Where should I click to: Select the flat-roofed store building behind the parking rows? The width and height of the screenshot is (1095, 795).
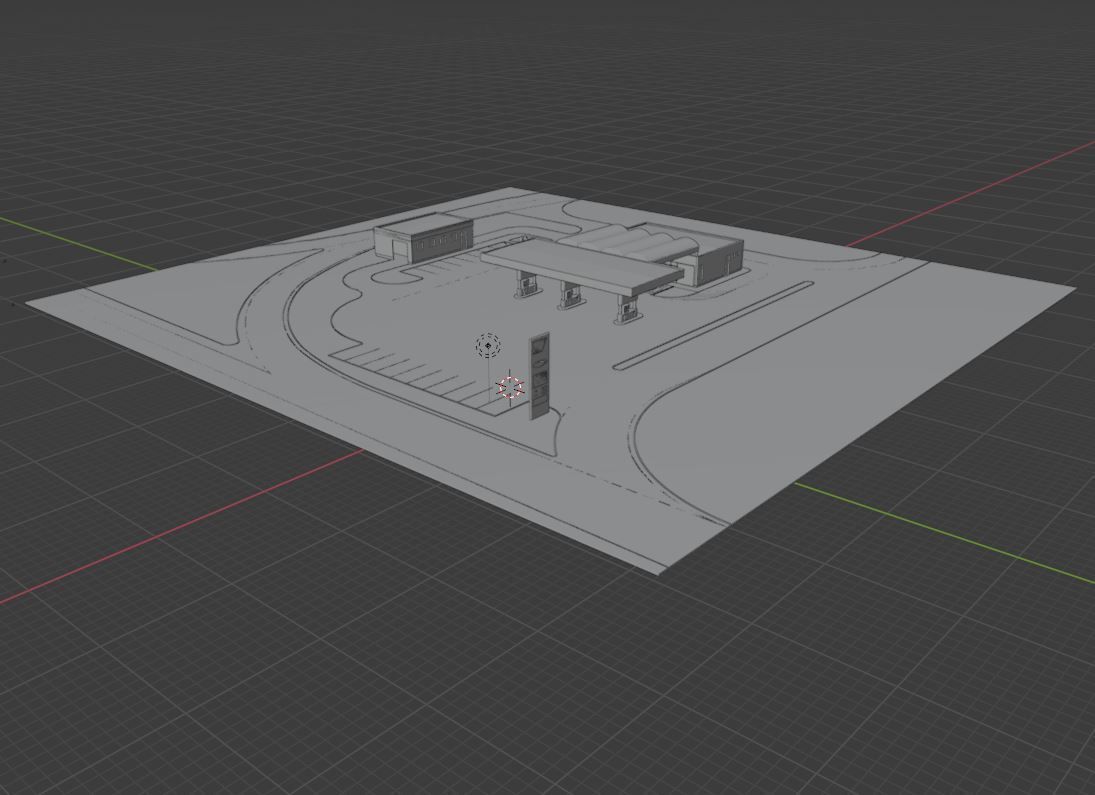coord(423,238)
